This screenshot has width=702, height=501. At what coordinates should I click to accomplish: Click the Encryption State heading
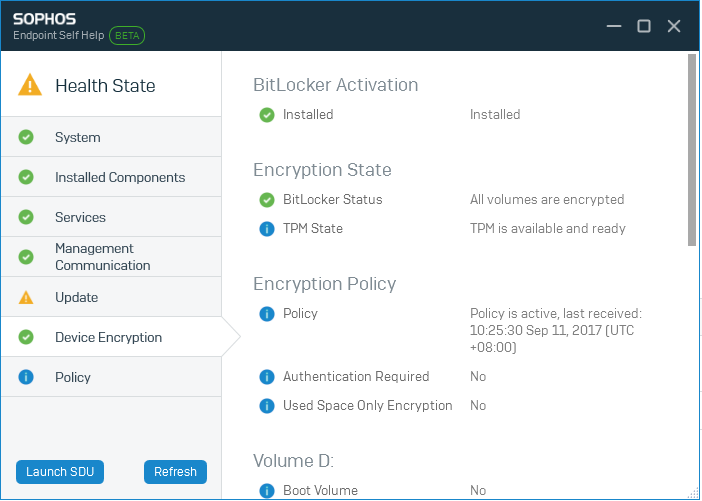[322, 170]
